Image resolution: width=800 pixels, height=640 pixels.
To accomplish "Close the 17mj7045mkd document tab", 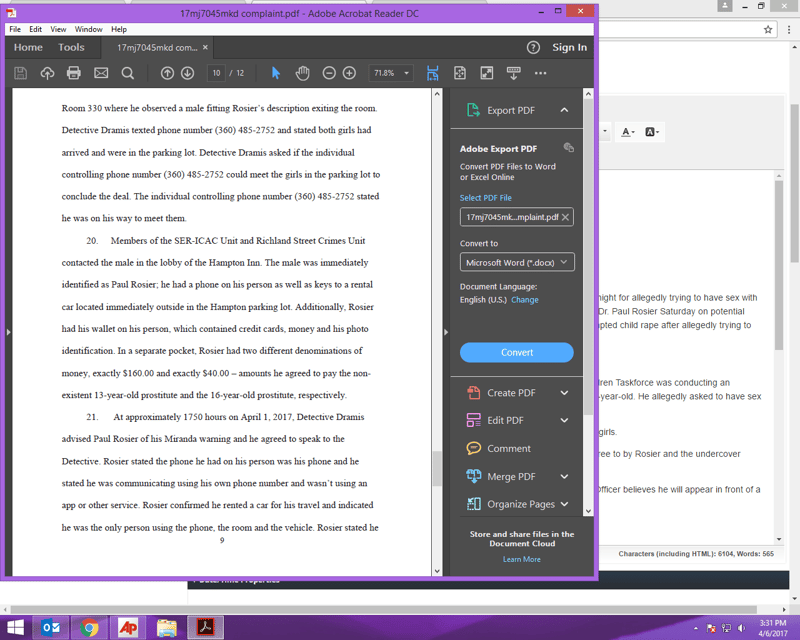I will pos(205,47).
